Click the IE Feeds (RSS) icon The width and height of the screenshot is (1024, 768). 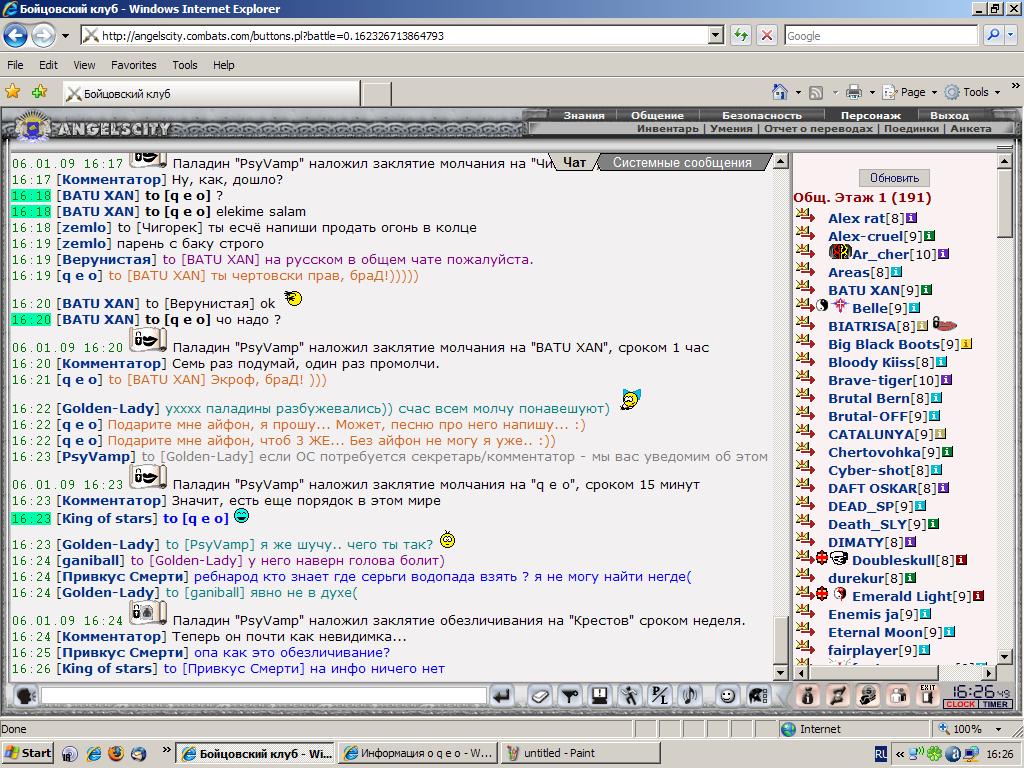pyautogui.click(x=816, y=93)
